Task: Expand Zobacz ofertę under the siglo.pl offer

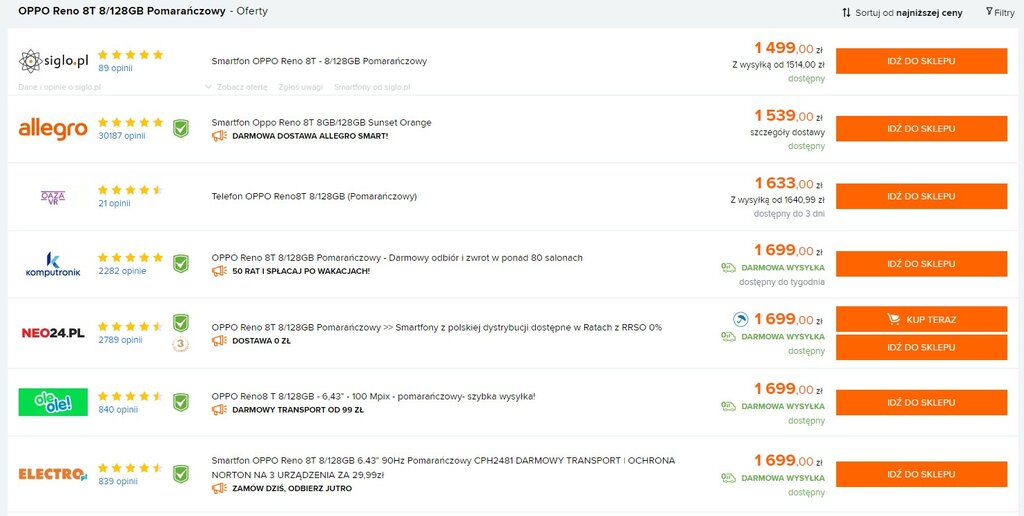Action: (x=236, y=87)
